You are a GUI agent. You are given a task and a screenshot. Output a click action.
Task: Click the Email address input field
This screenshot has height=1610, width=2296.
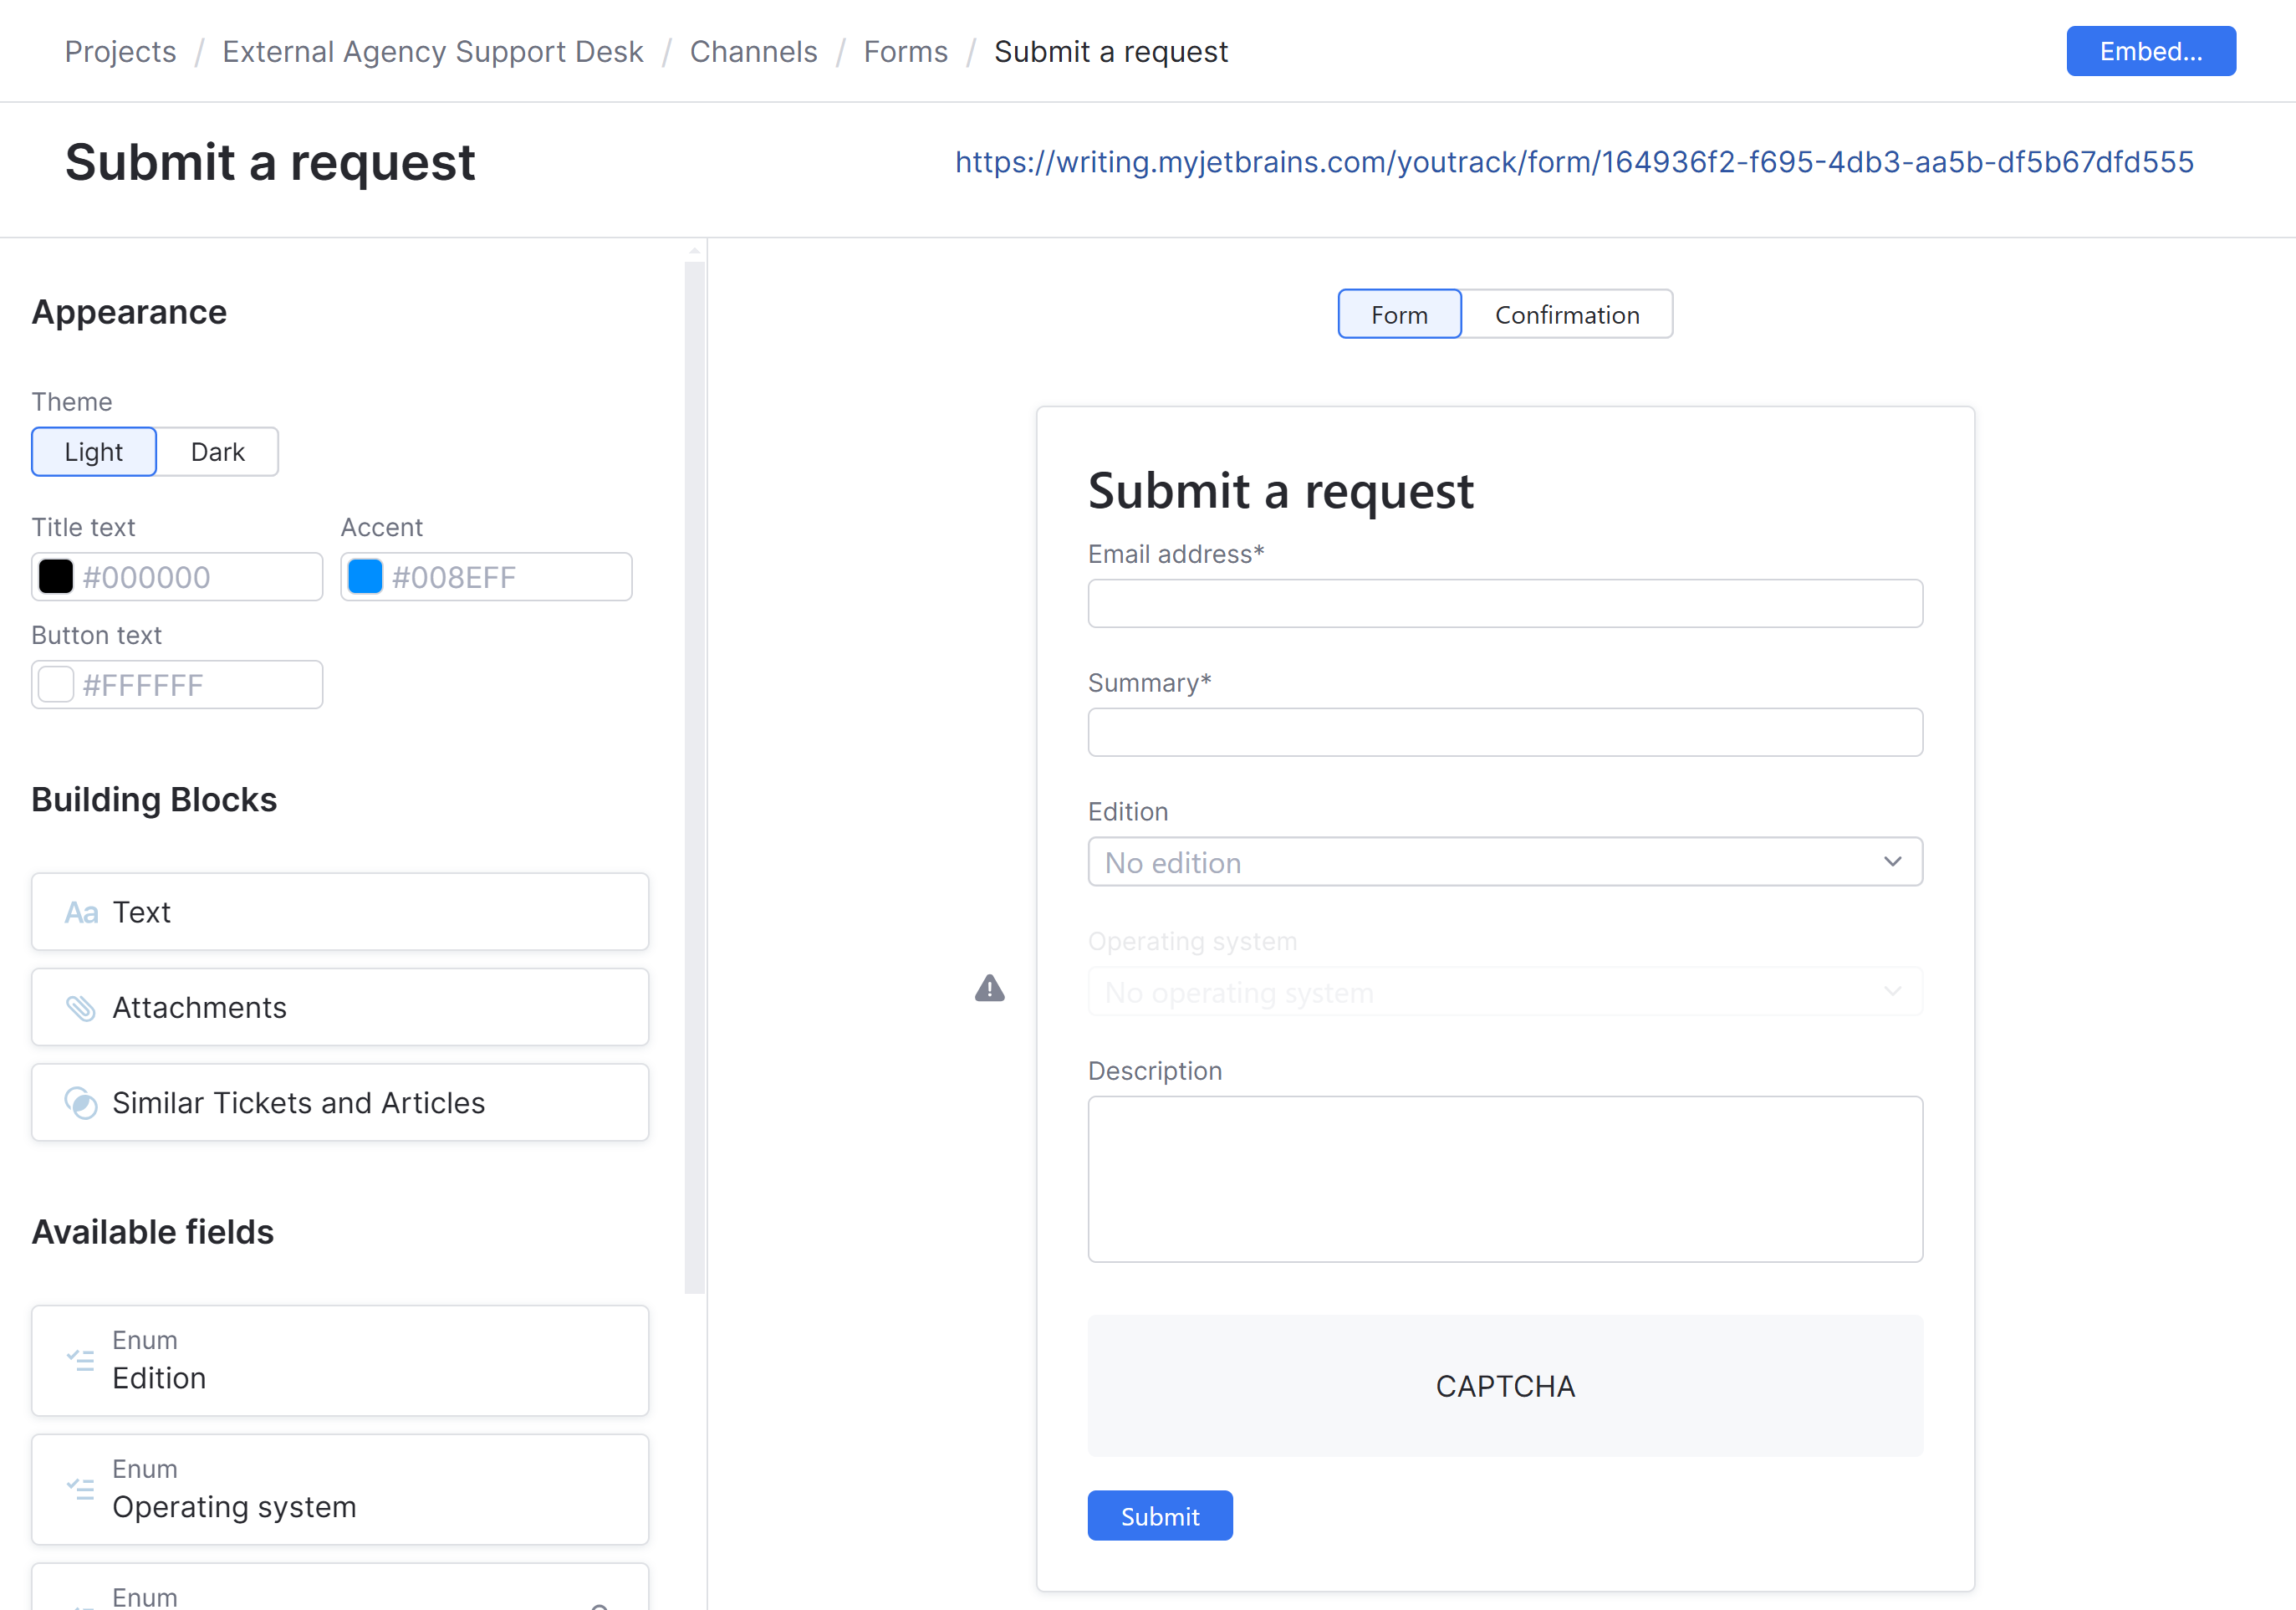point(1504,603)
